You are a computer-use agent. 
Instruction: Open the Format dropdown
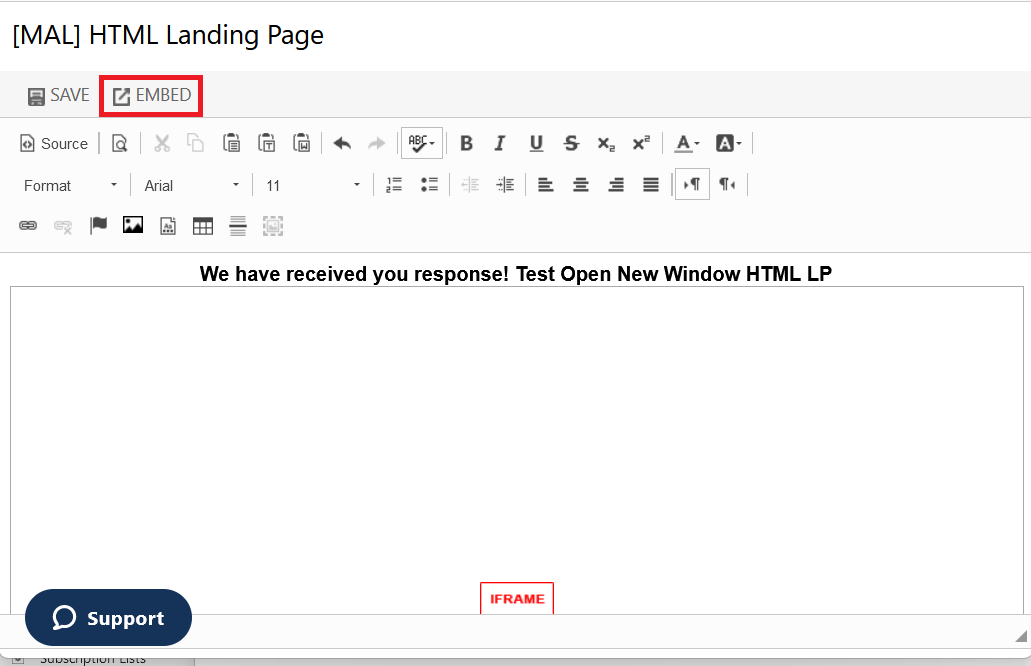tap(70, 186)
